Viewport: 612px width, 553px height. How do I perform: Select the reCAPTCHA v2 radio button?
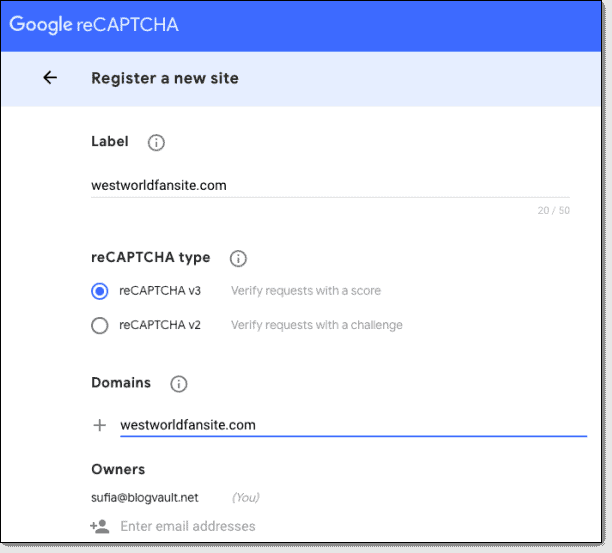click(99, 325)
